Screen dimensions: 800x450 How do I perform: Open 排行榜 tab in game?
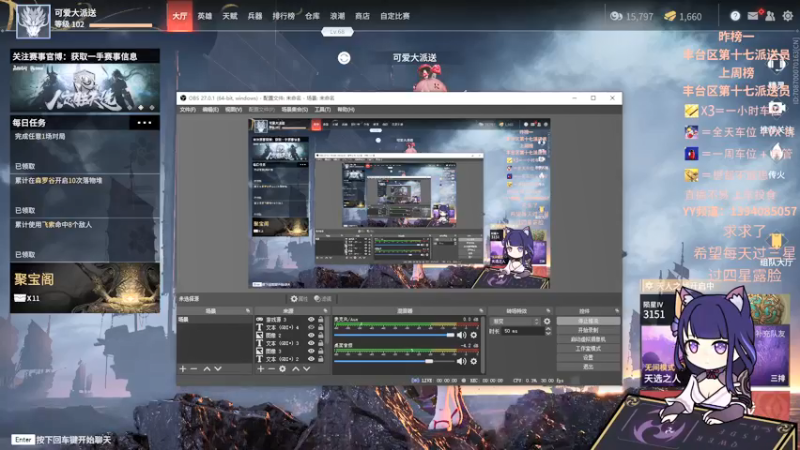click(283, 16)
